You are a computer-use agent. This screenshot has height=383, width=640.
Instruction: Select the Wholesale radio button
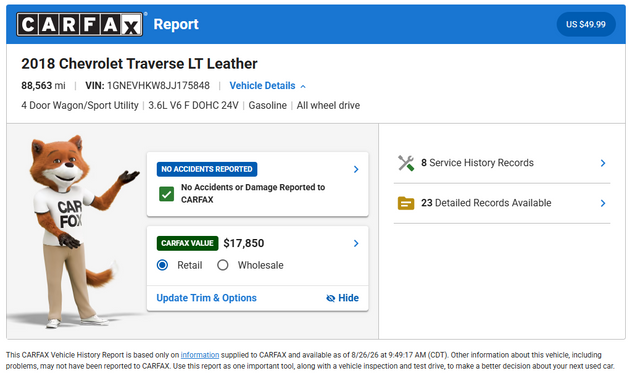tap(223, 265)
